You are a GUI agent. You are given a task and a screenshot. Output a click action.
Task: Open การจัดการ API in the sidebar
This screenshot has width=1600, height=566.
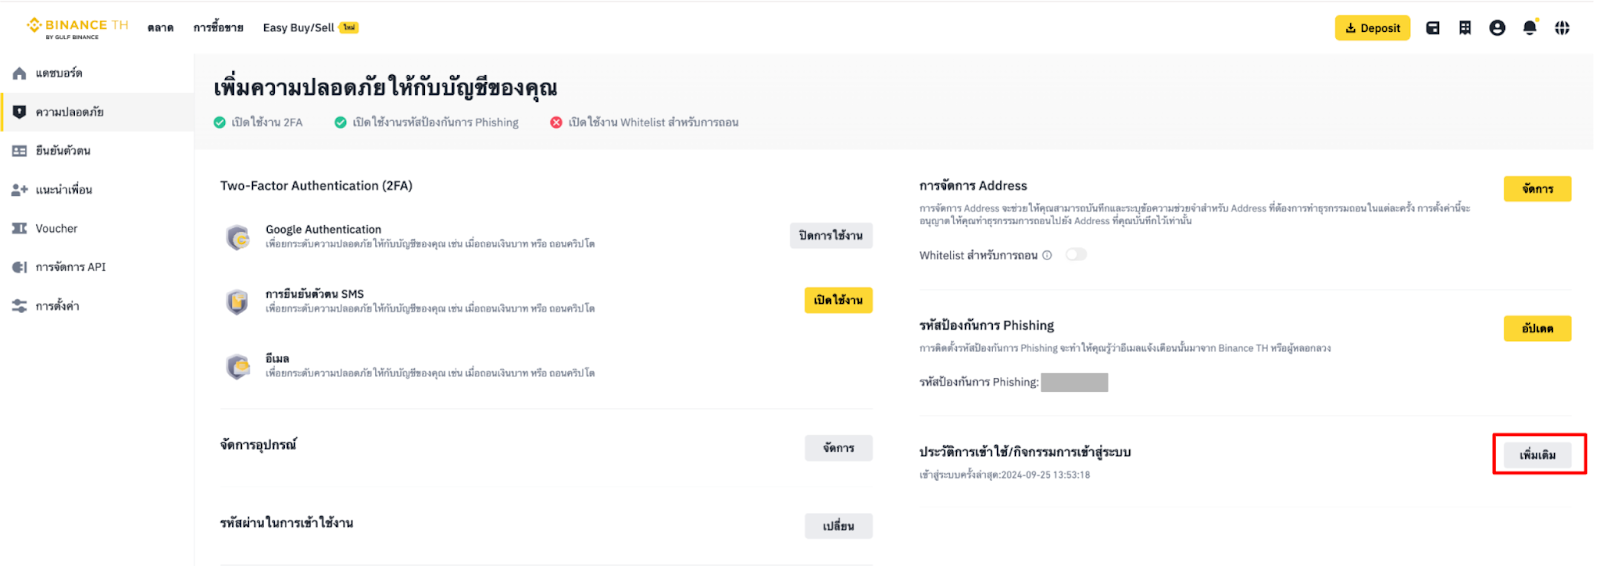click(x=70, y=267)
